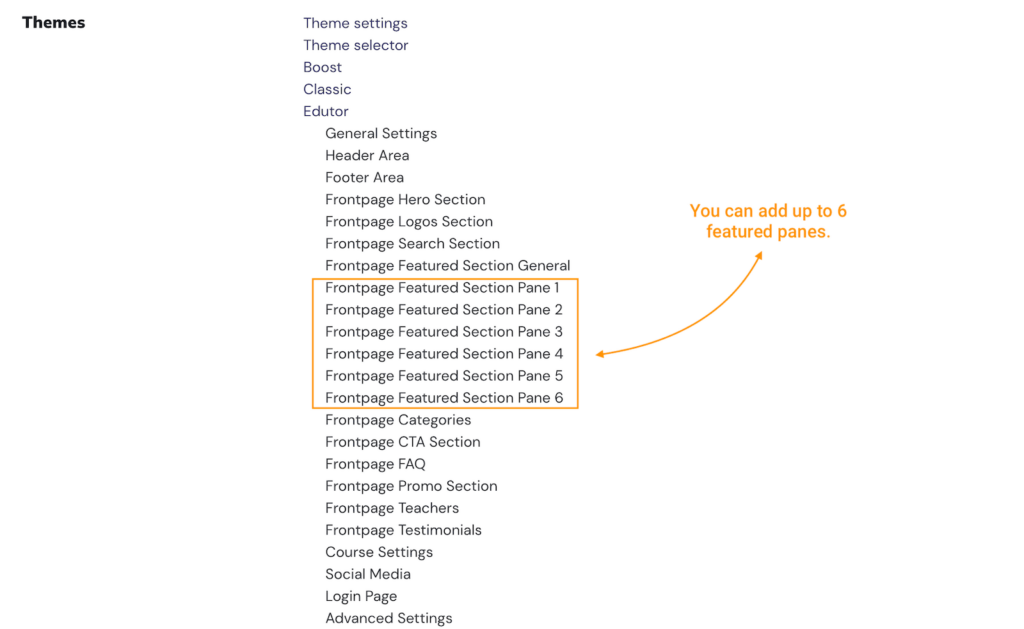Select Frontpage Featured Section General
Image resolution: width=1024 pixels, height=629 pixels.
coord(447,265)
